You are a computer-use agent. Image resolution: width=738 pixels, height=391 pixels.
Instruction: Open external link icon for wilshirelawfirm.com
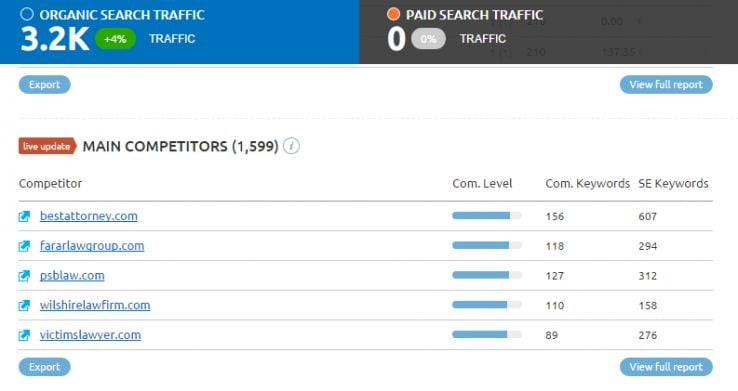click(24, 305)
